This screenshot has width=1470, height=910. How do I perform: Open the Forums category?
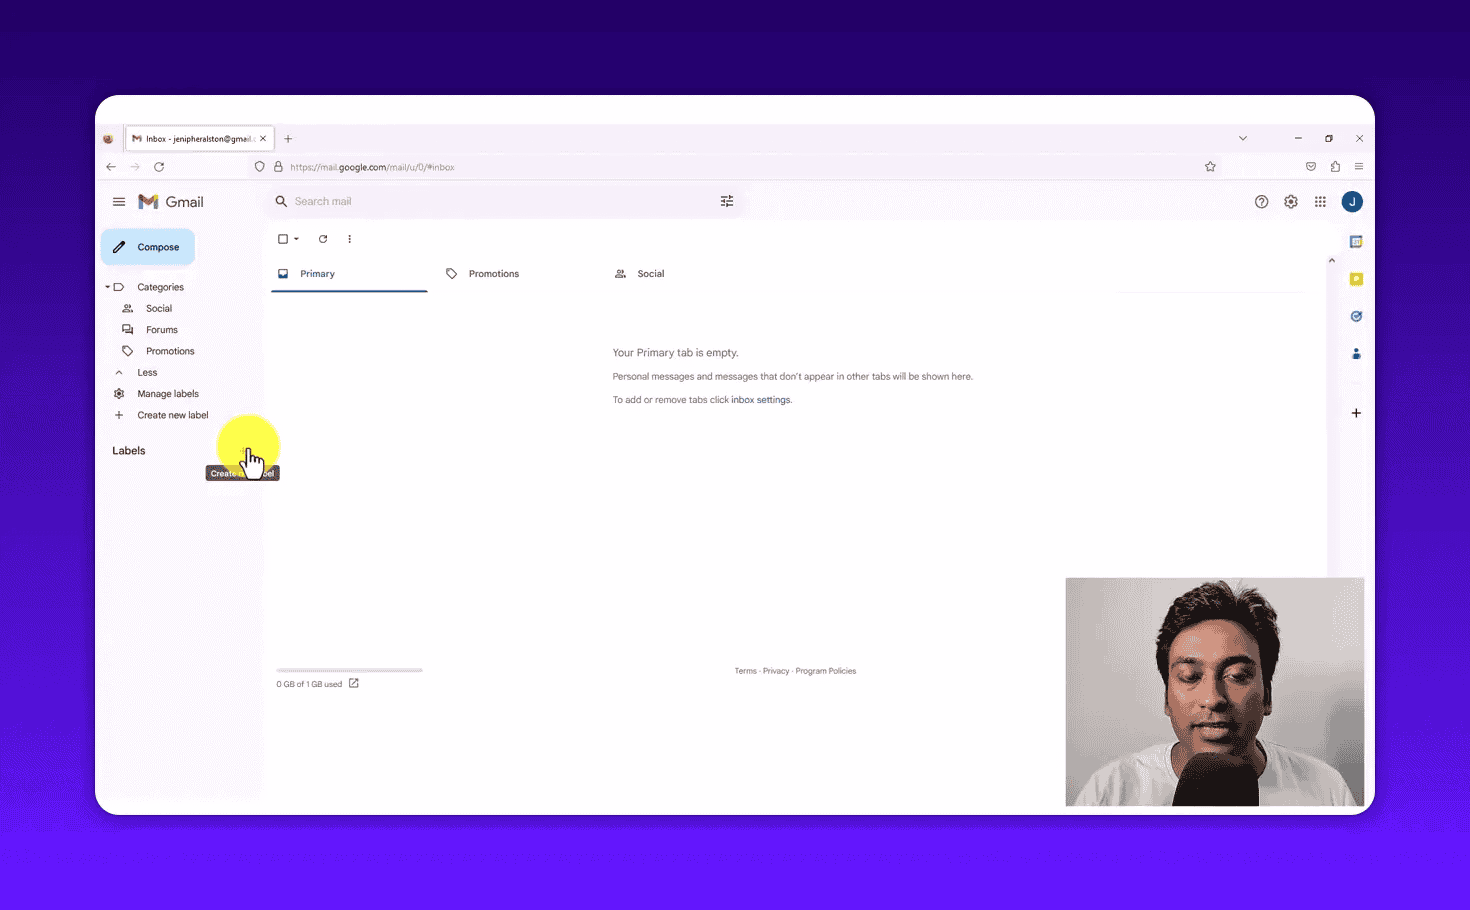(x=162, y=330)
